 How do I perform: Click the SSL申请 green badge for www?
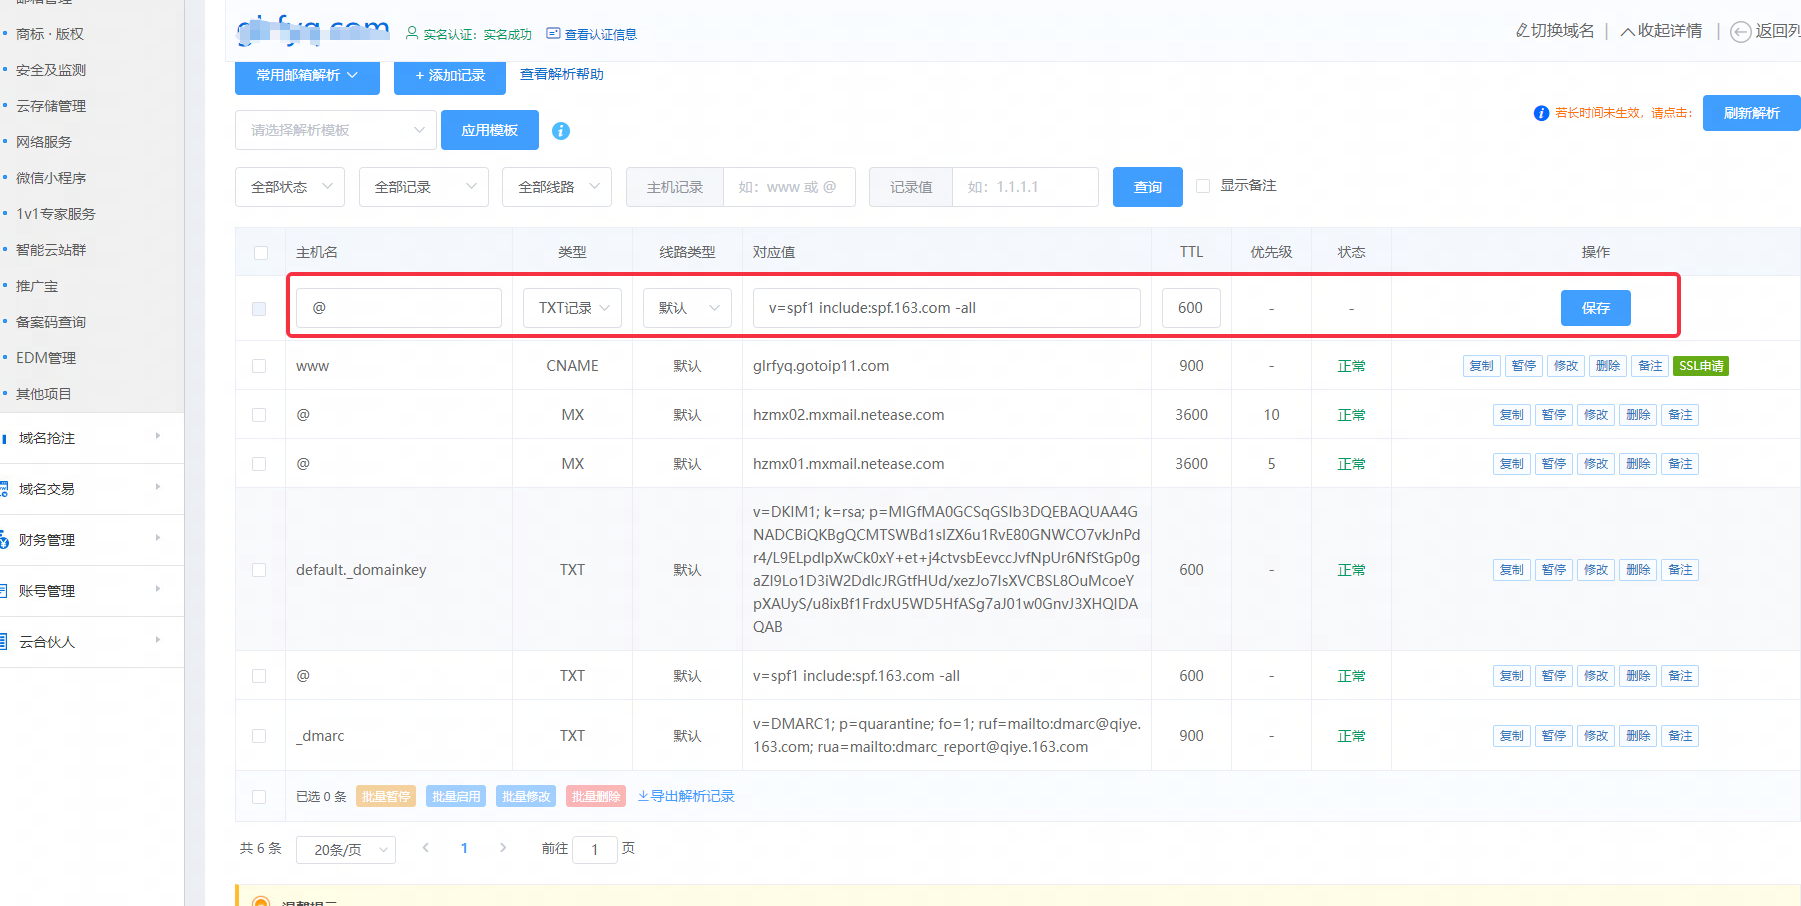[1700, 366]
